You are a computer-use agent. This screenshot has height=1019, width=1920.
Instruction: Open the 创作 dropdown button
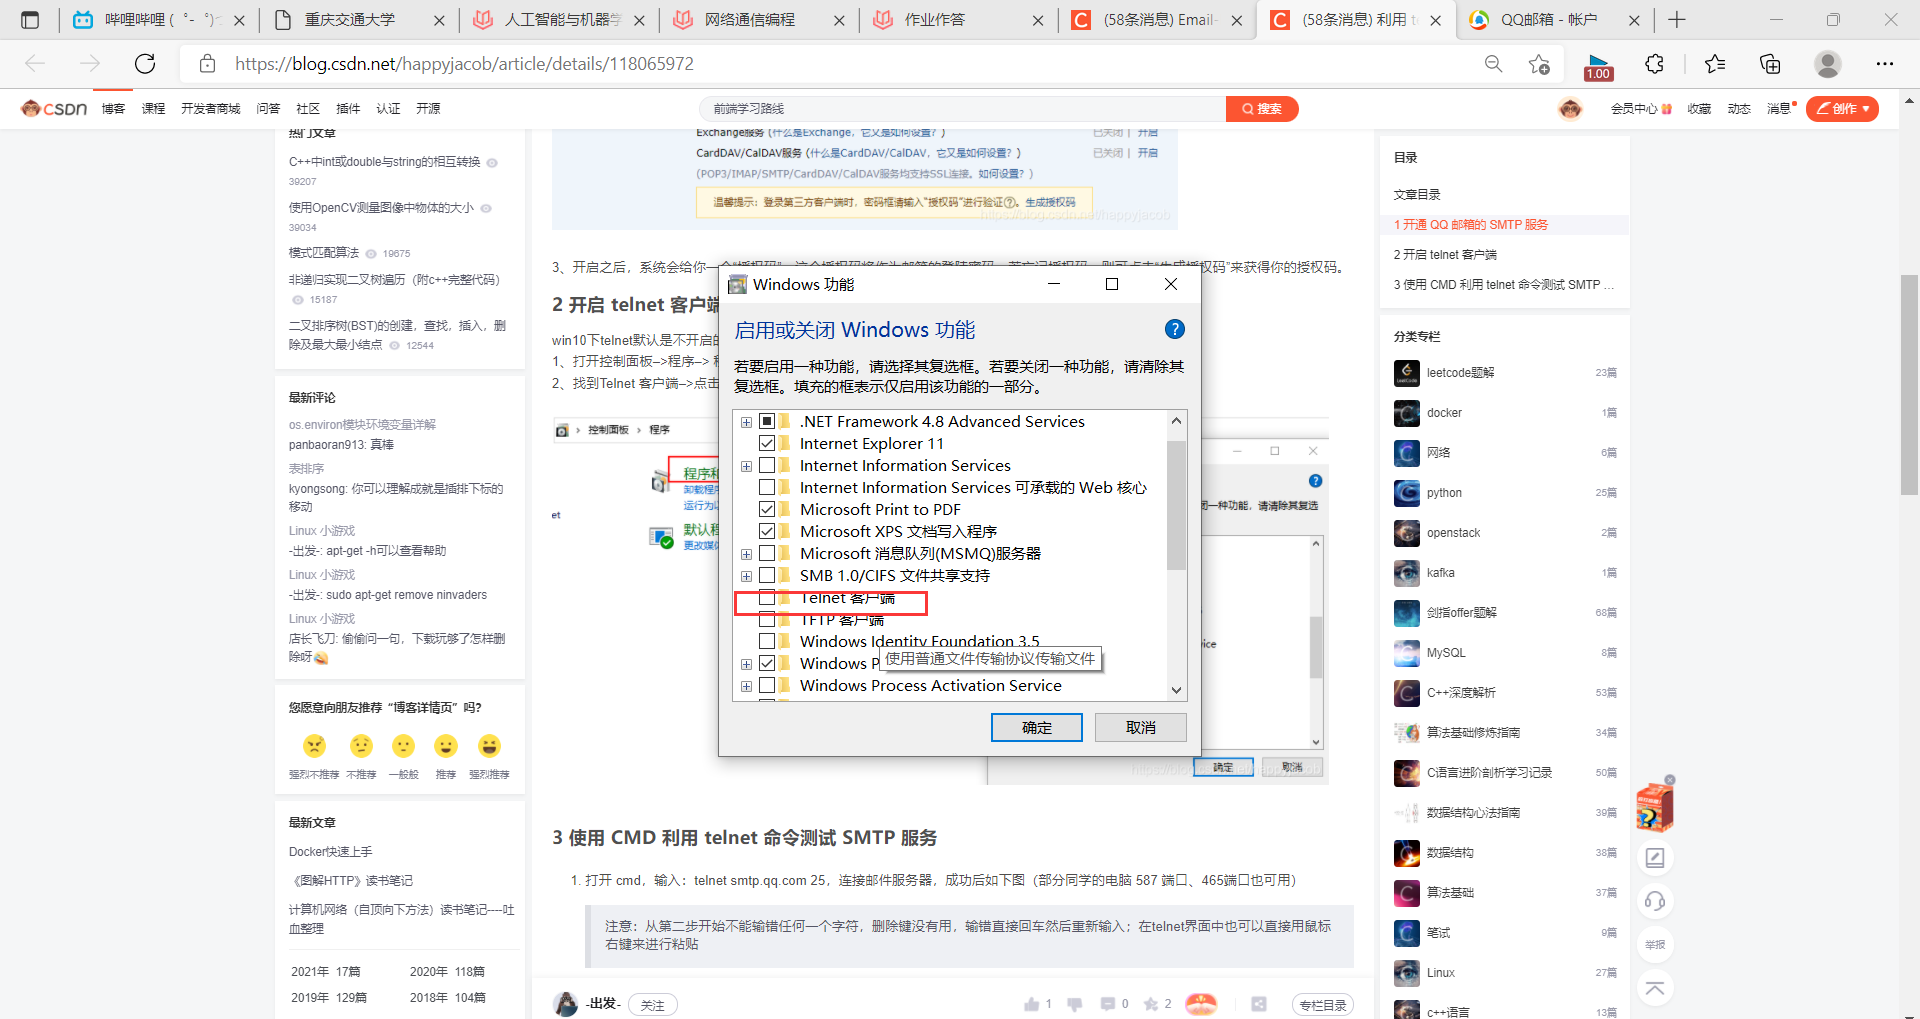click(1842, 108)
